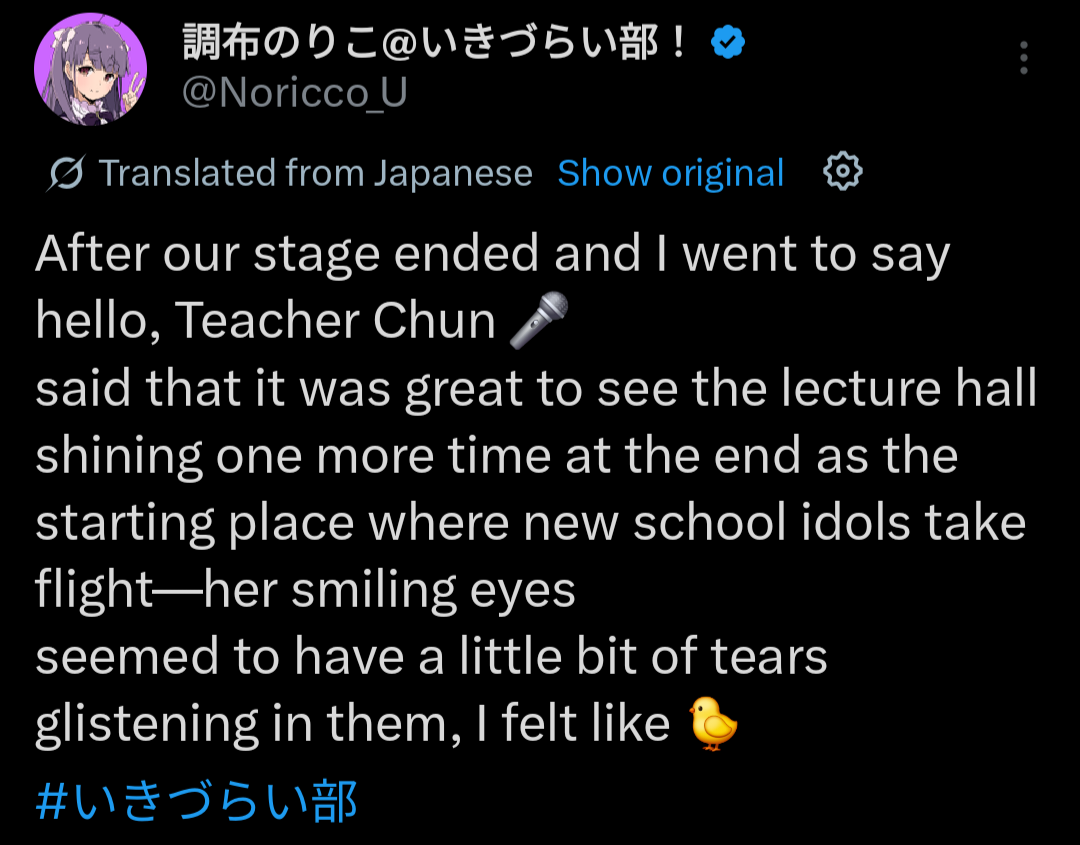Click the chick emoji ending the tweet
Image resolution: width=1080 pixels, height=845 pixels.
tap(714, 724)
